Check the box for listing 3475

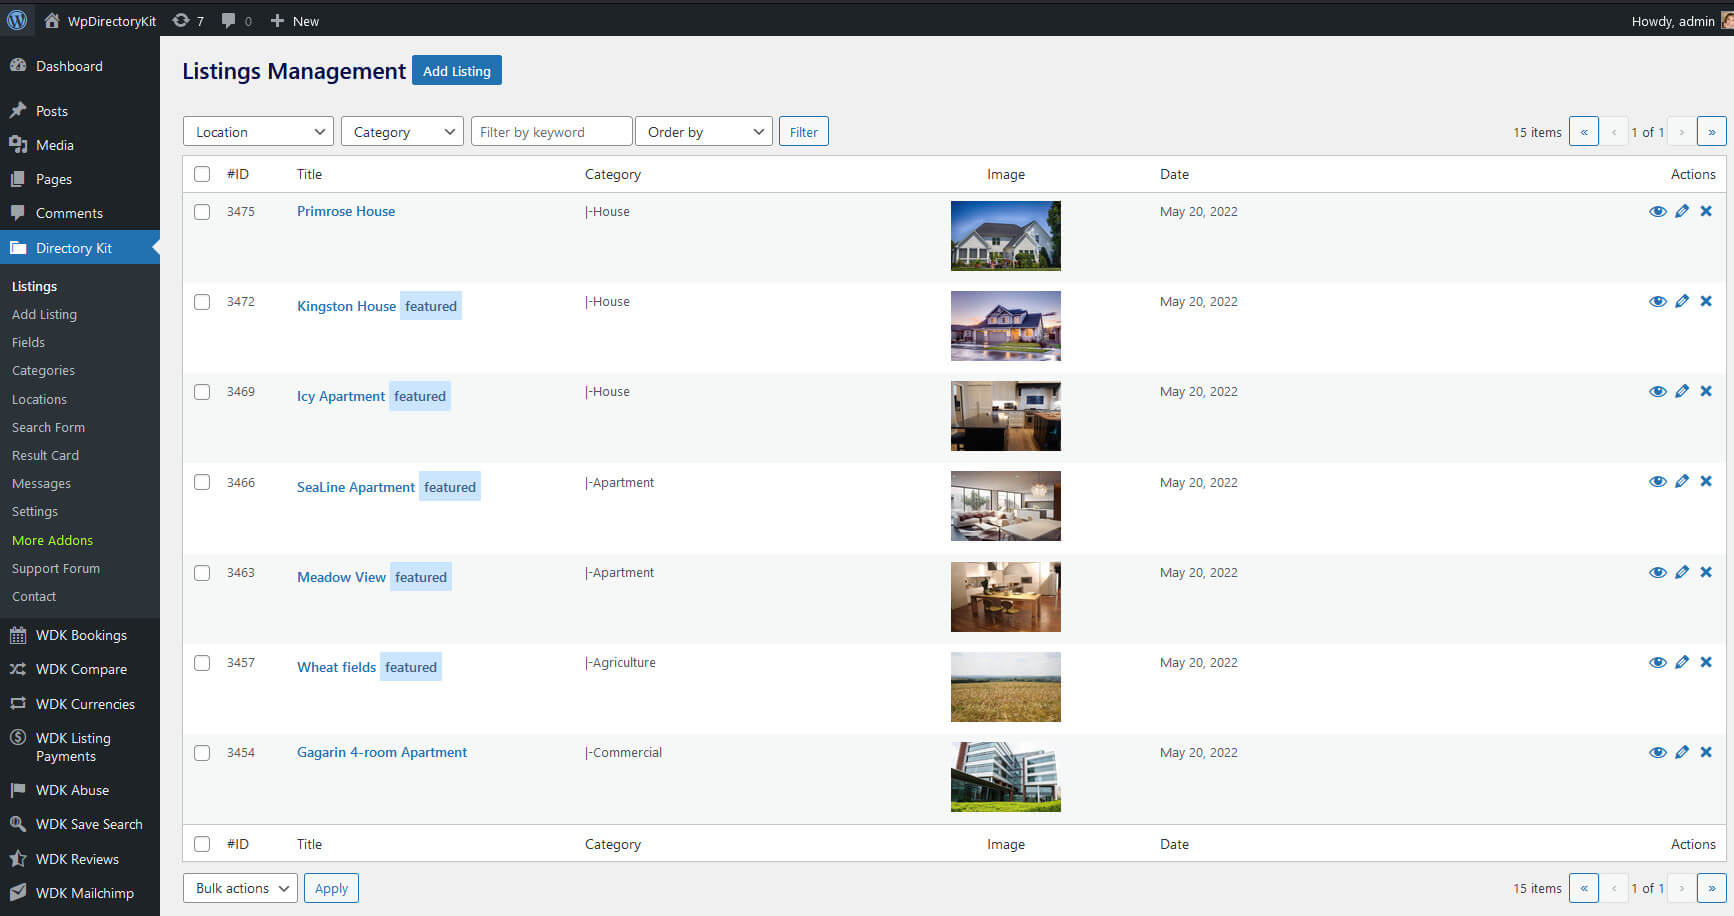[202, 212]
